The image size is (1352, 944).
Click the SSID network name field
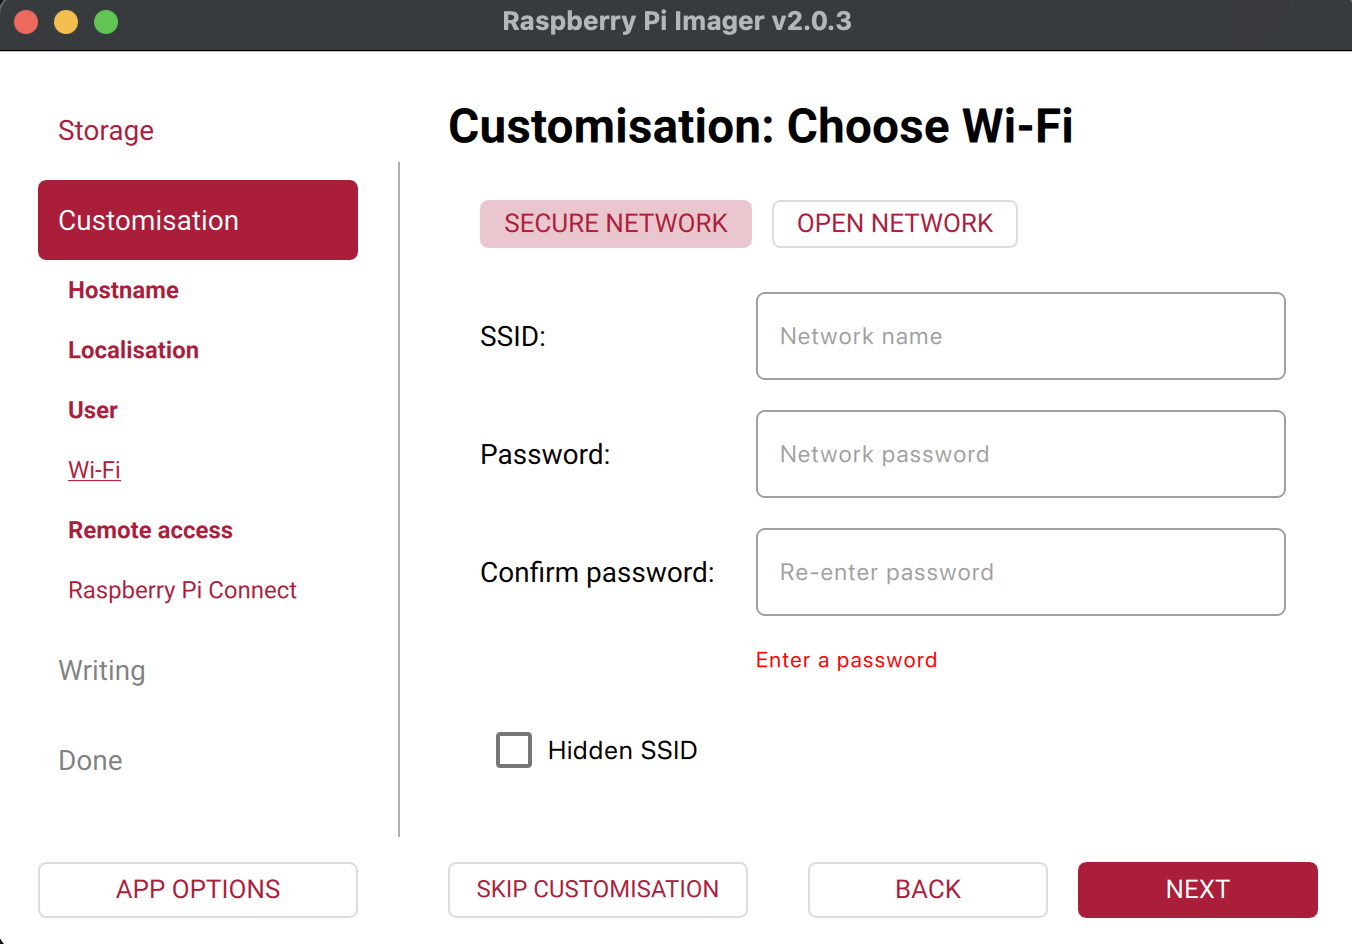[1020, 336]
